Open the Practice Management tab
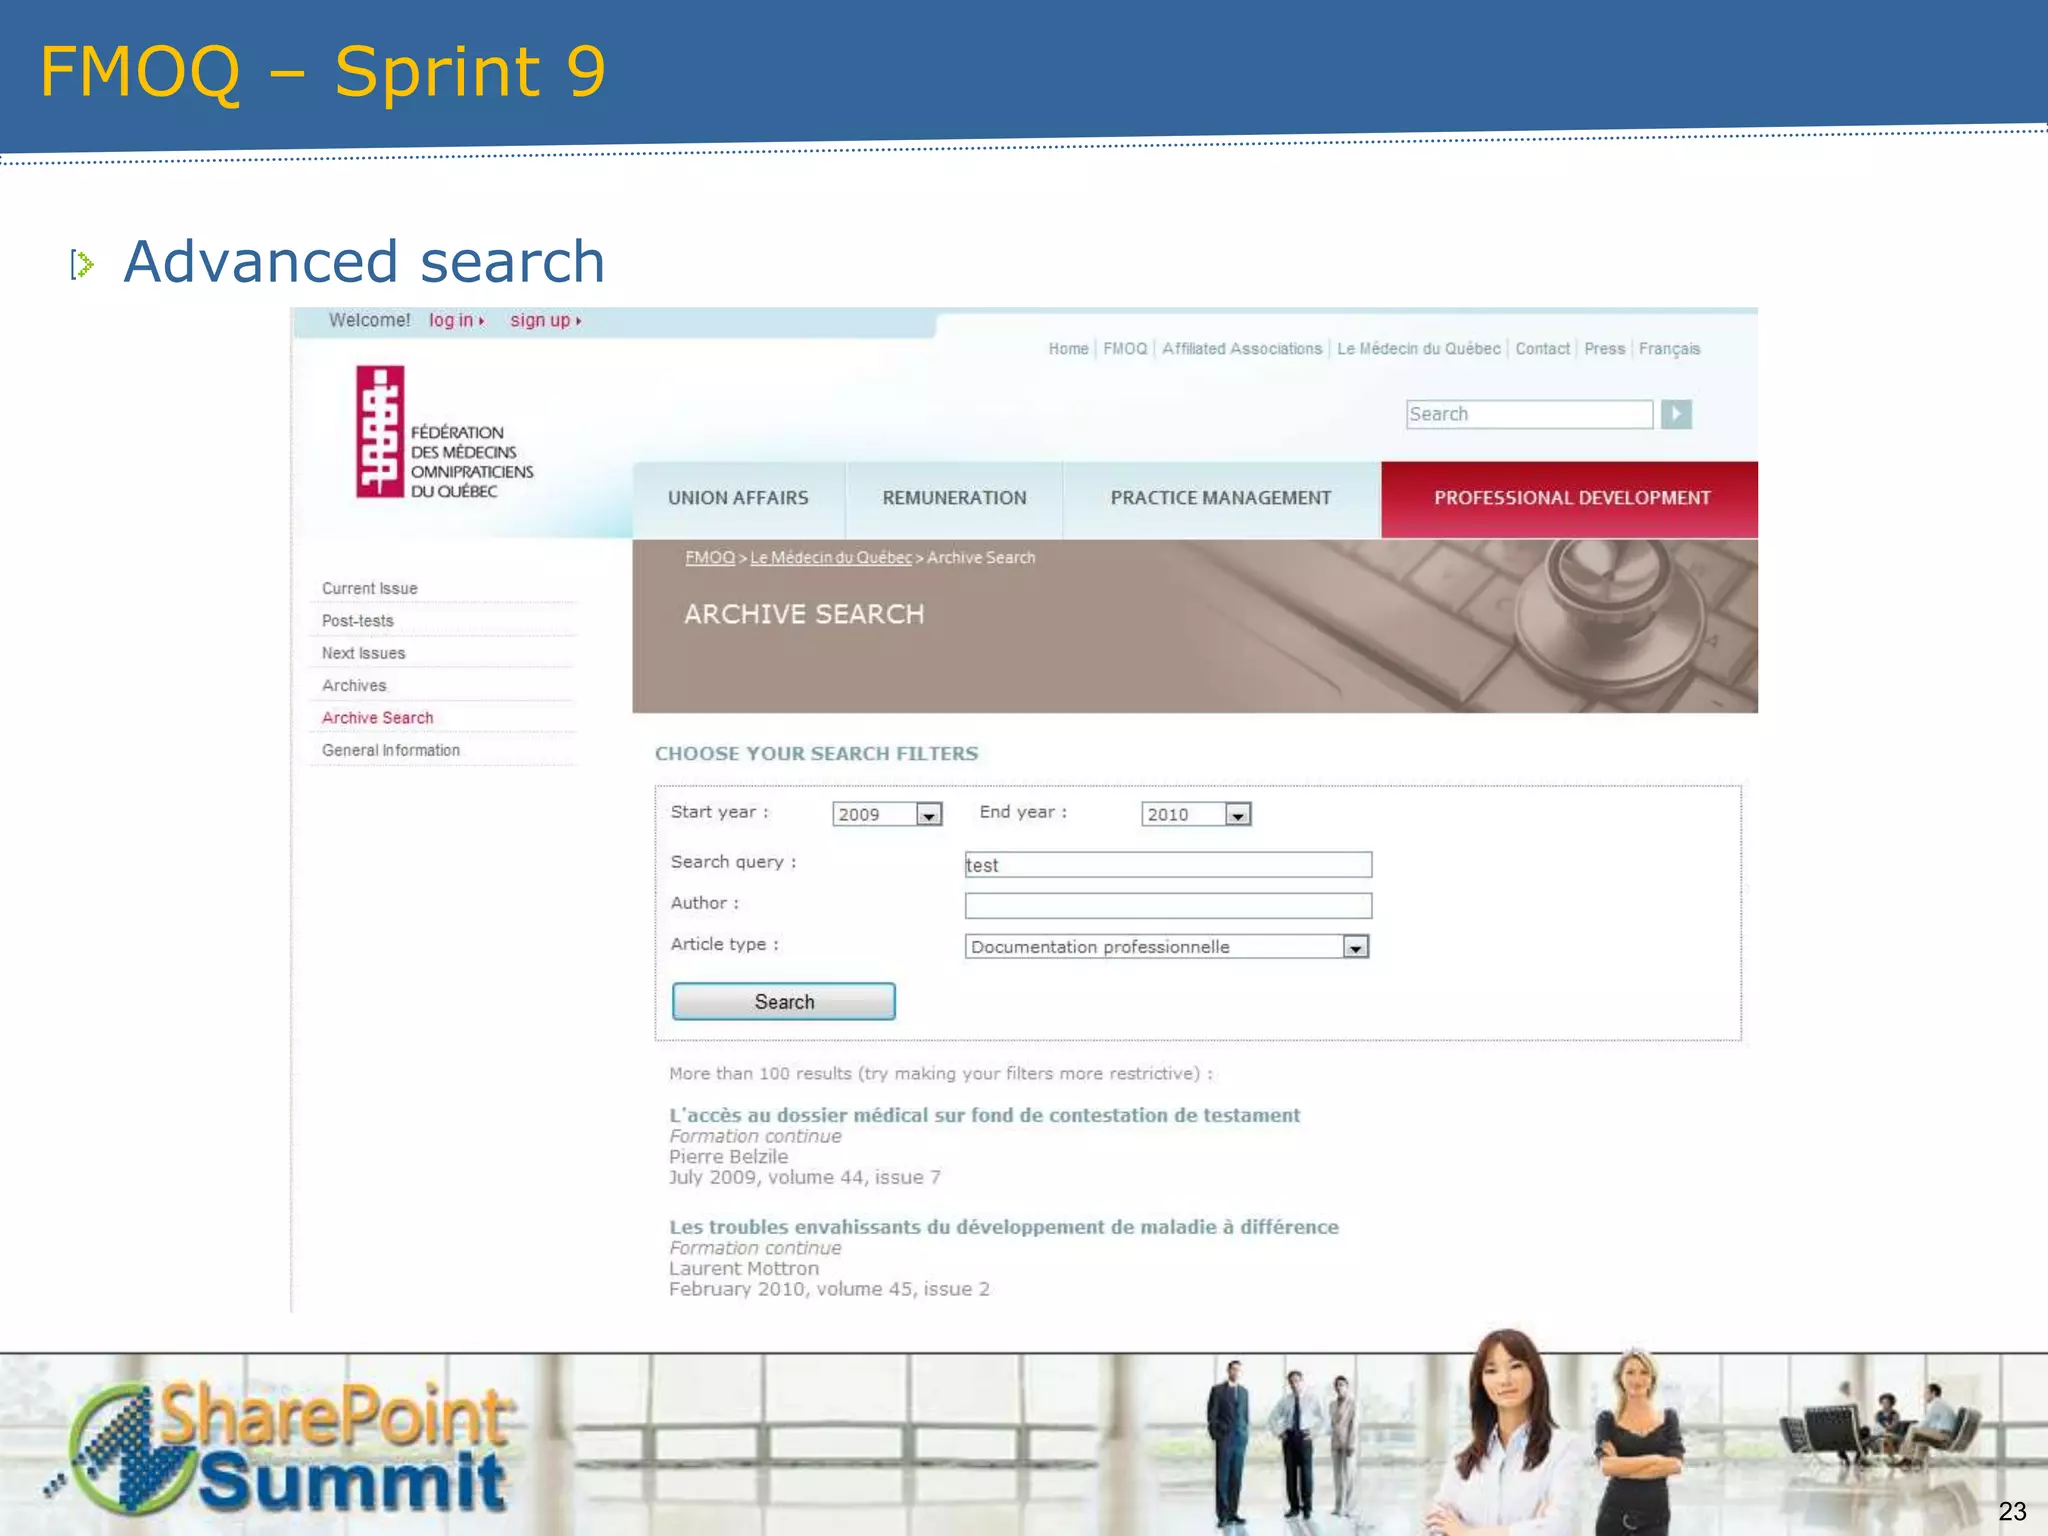Image resolution: width=2048 pixels, height=1536 pixels. click(x=1220, y=498)
